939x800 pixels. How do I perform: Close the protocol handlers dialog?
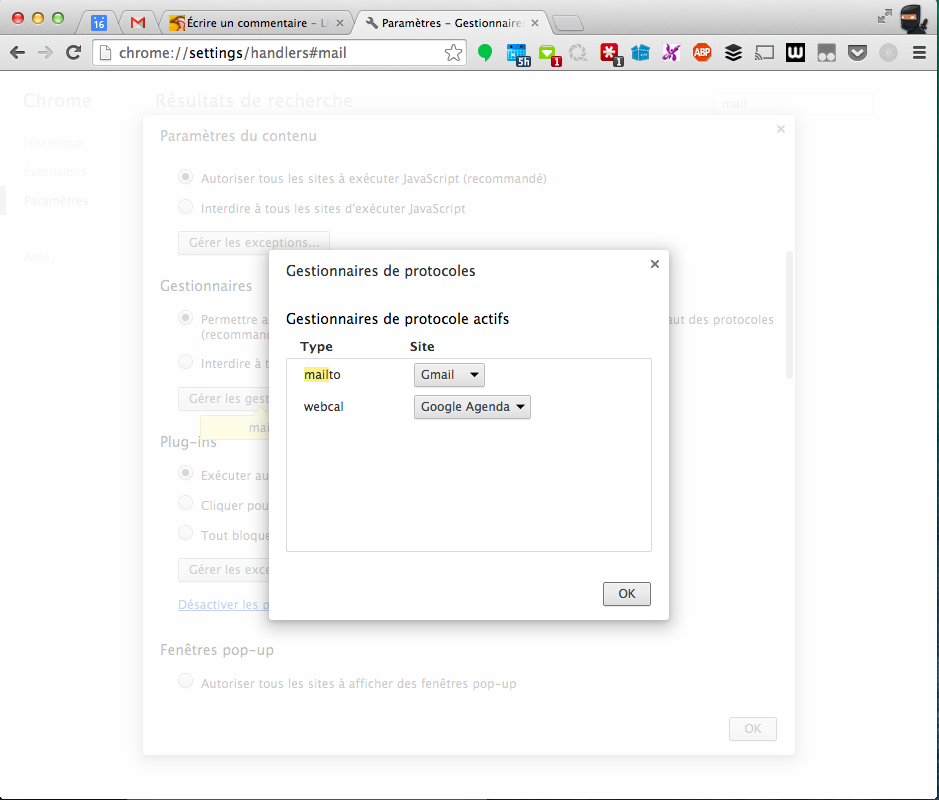(x=655, y=264)
